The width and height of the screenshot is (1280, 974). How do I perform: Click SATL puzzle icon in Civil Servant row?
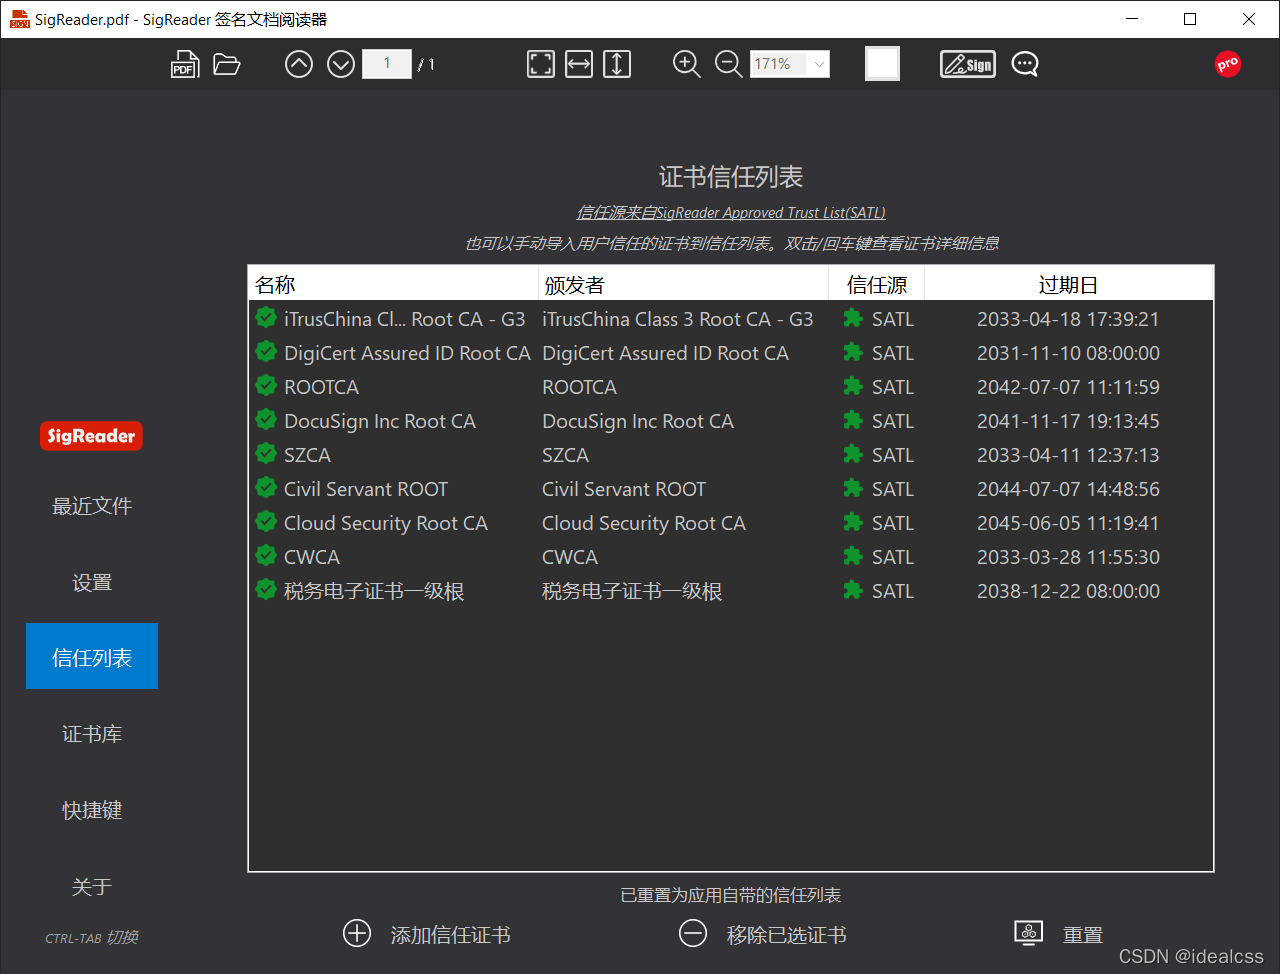853,488
